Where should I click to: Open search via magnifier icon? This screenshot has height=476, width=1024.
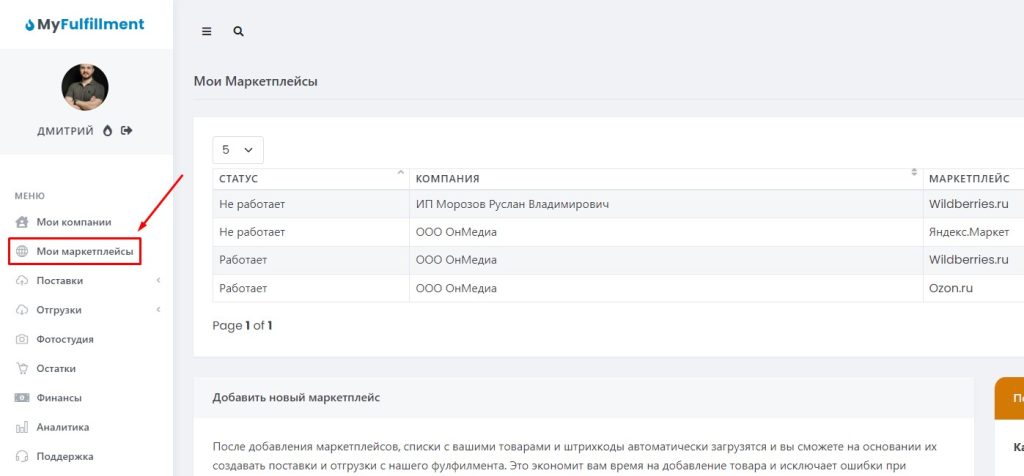(238, 31)
